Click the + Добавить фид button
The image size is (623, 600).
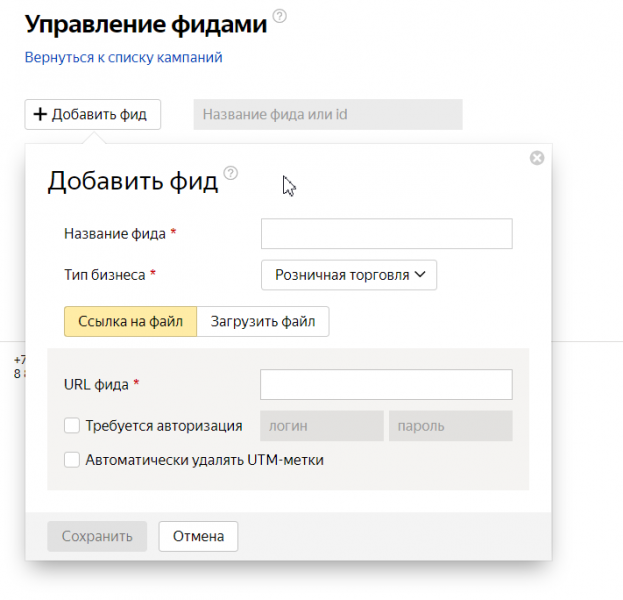click(93, 114)
